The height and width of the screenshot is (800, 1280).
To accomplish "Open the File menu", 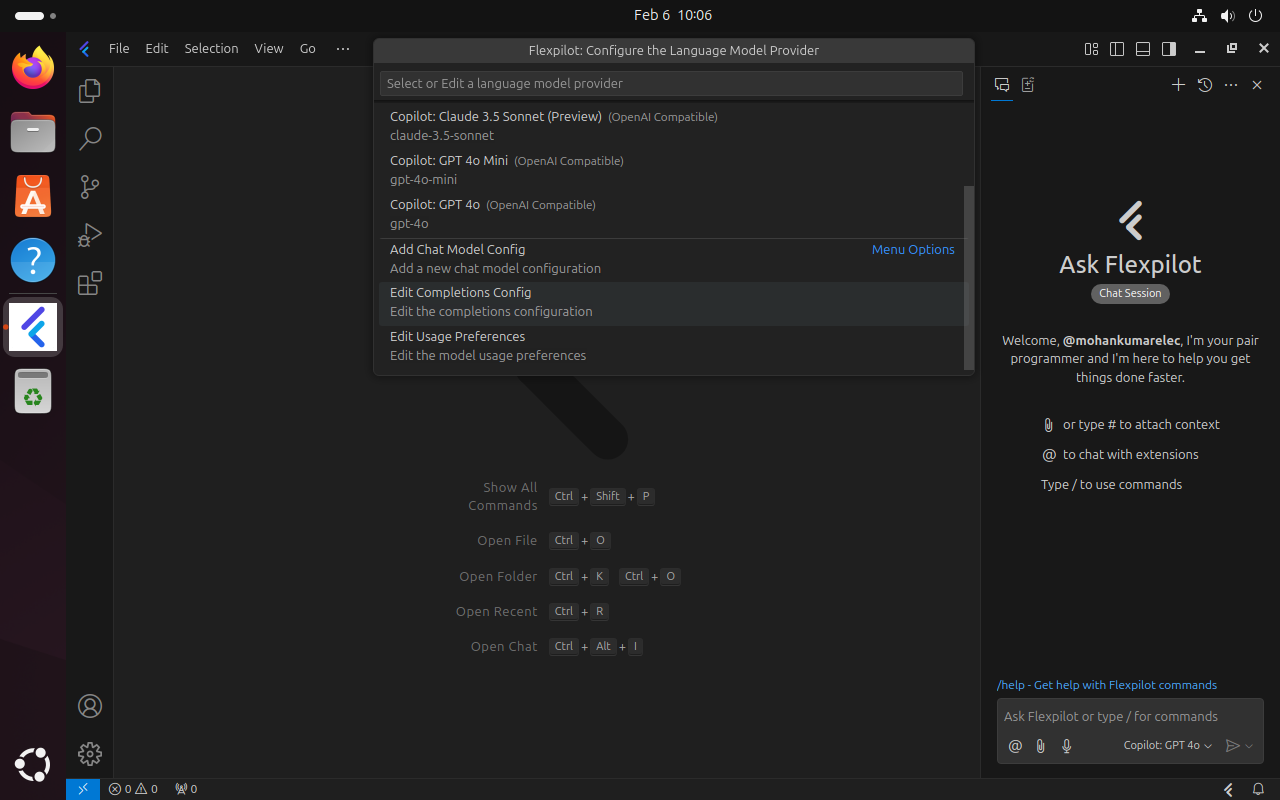I will 119,47.
